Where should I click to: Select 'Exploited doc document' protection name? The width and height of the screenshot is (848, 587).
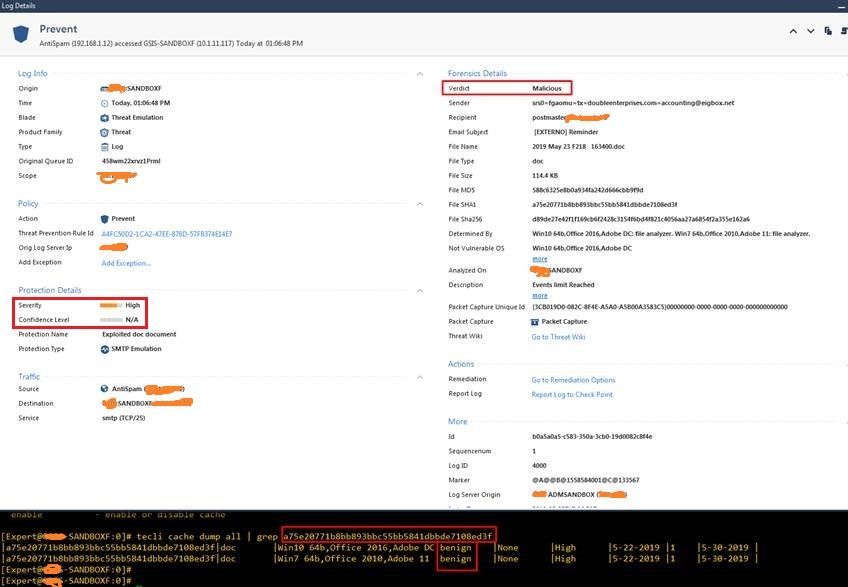[139, 334]
